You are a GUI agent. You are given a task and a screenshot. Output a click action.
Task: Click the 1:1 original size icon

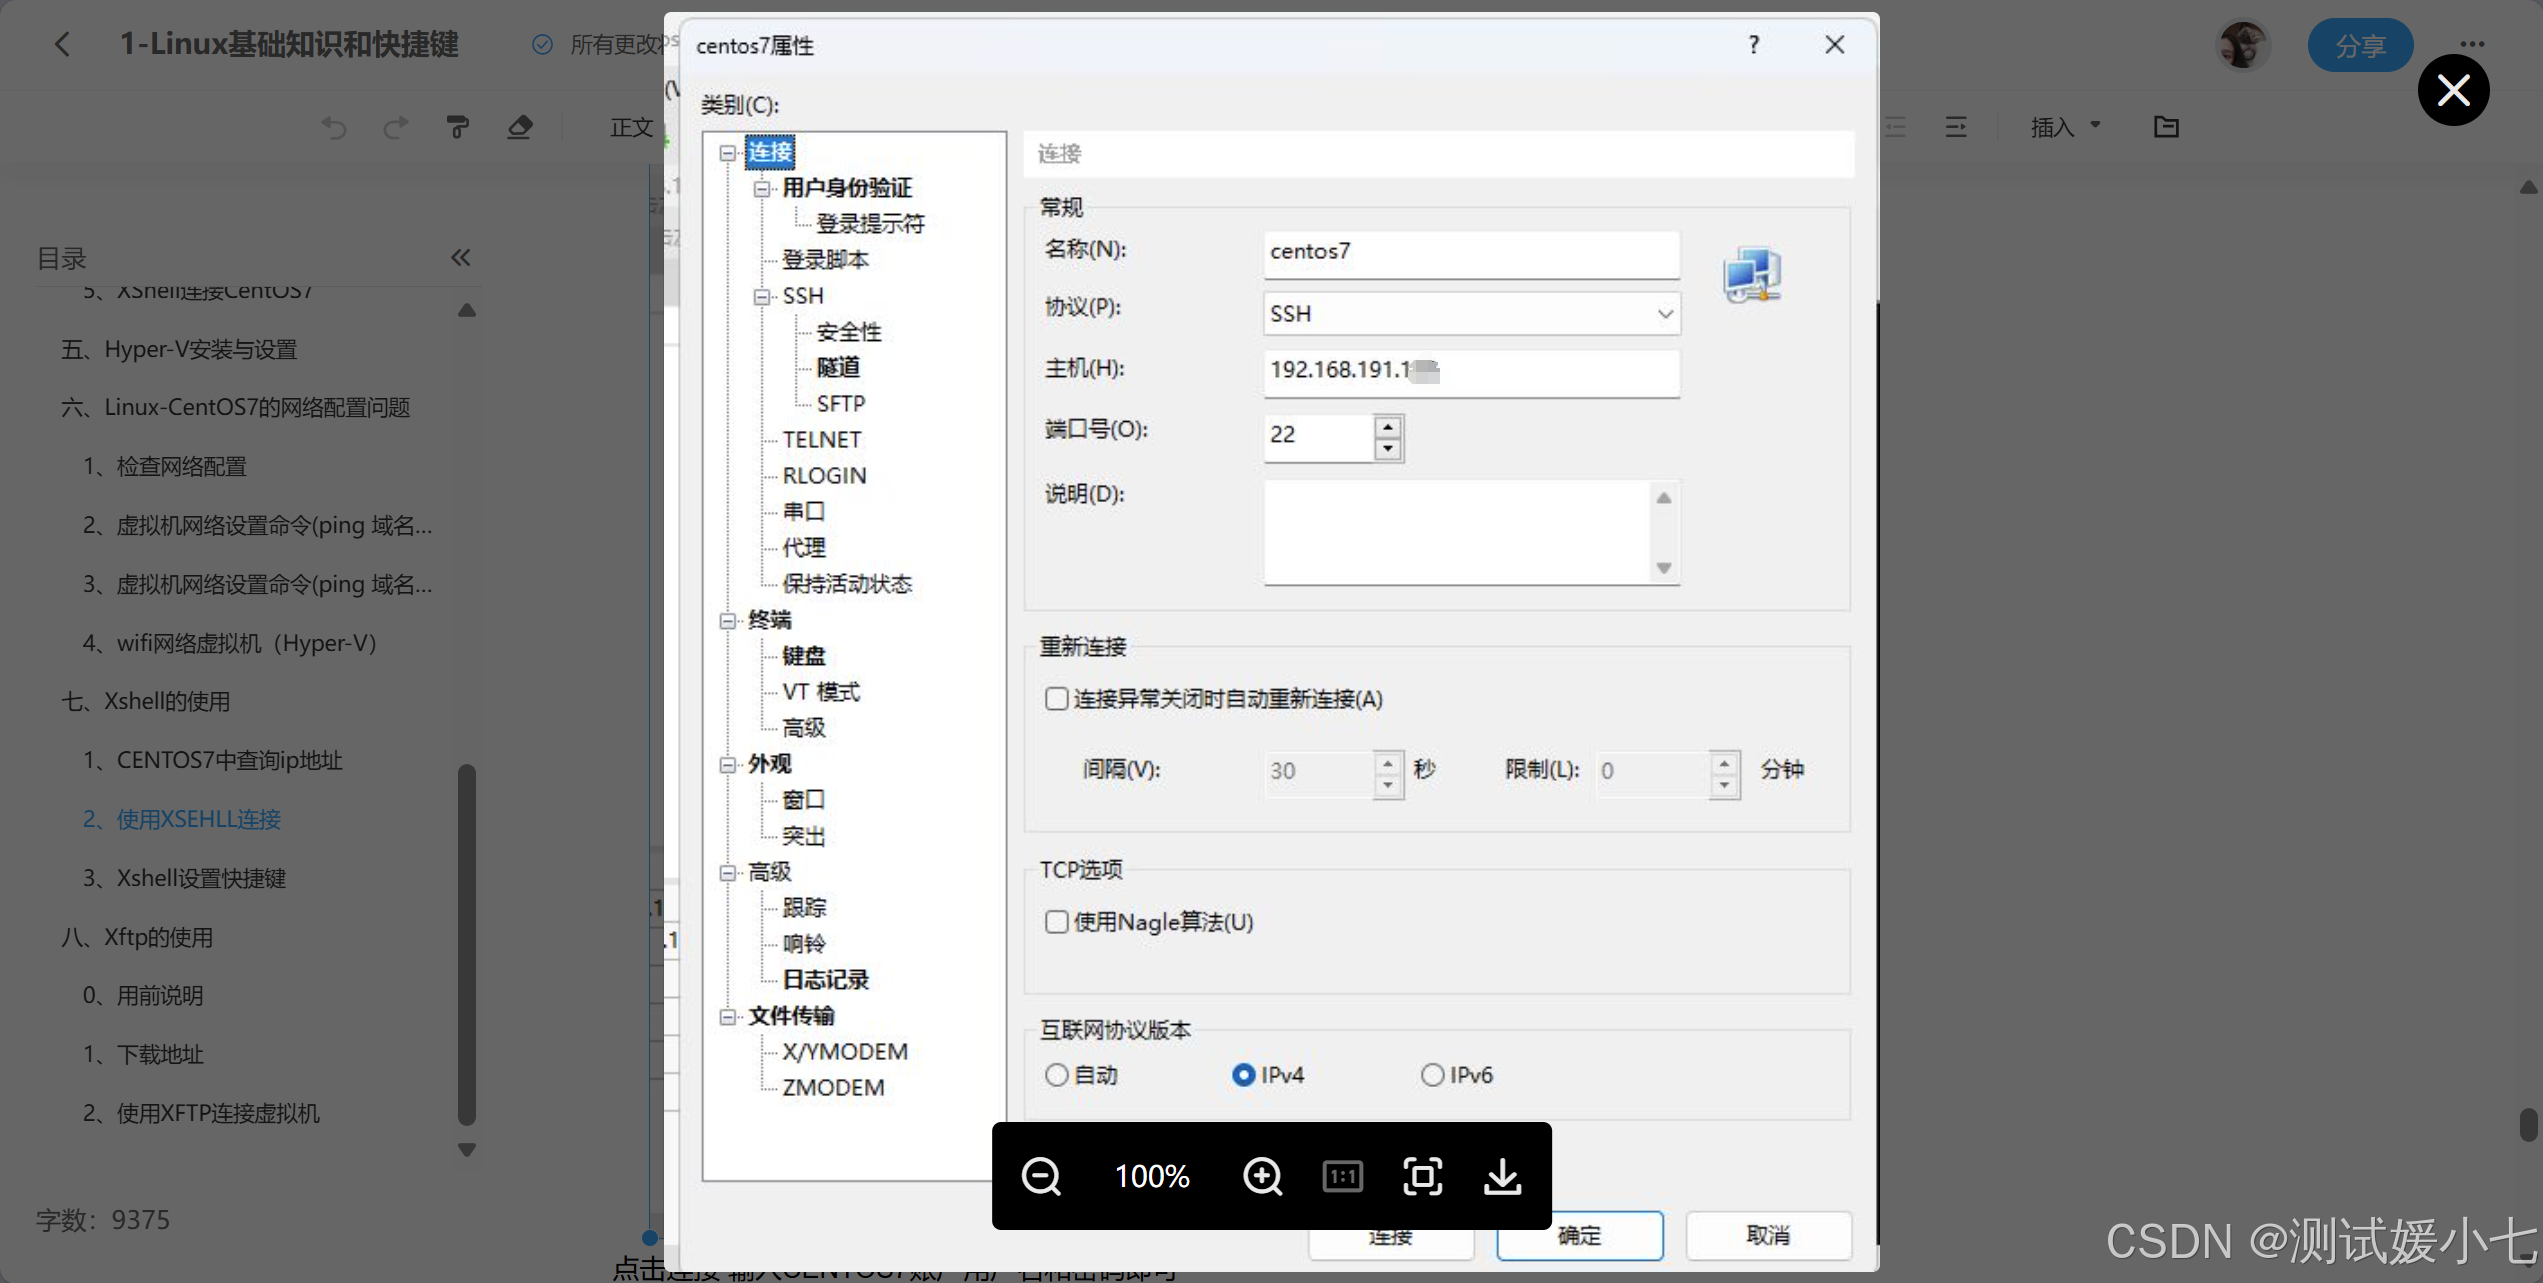(1342, 1176)
